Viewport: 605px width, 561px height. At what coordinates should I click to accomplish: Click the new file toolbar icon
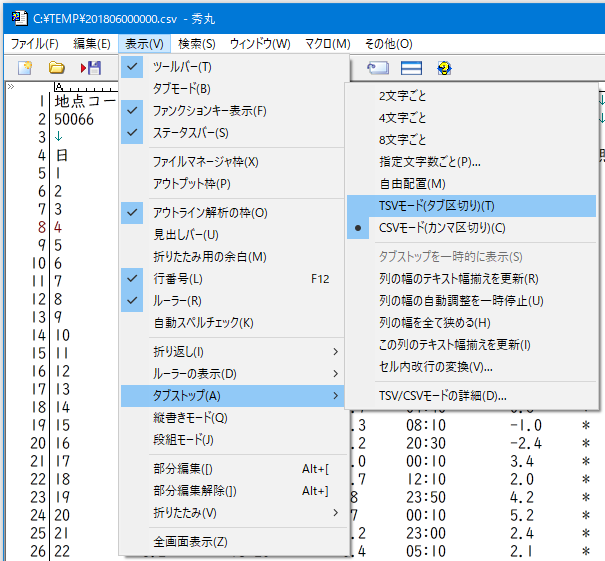tap(25, 68)
